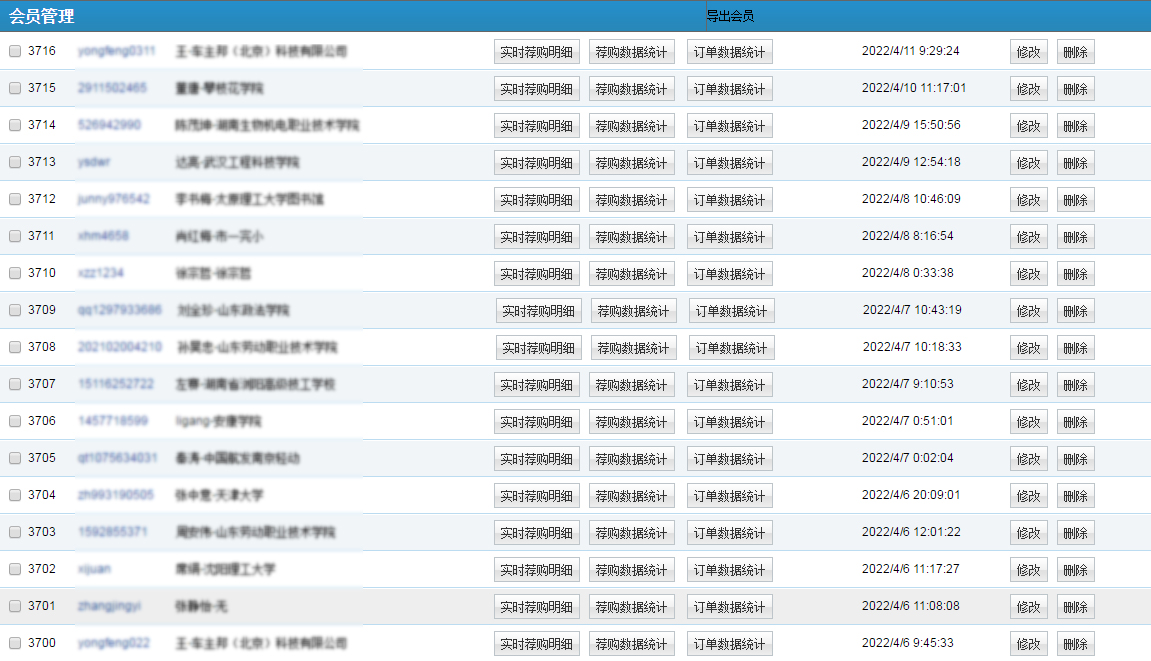Open the zhangjingyi username link
The height and width of the screenshot is (661, 1151).
(109, 606)
